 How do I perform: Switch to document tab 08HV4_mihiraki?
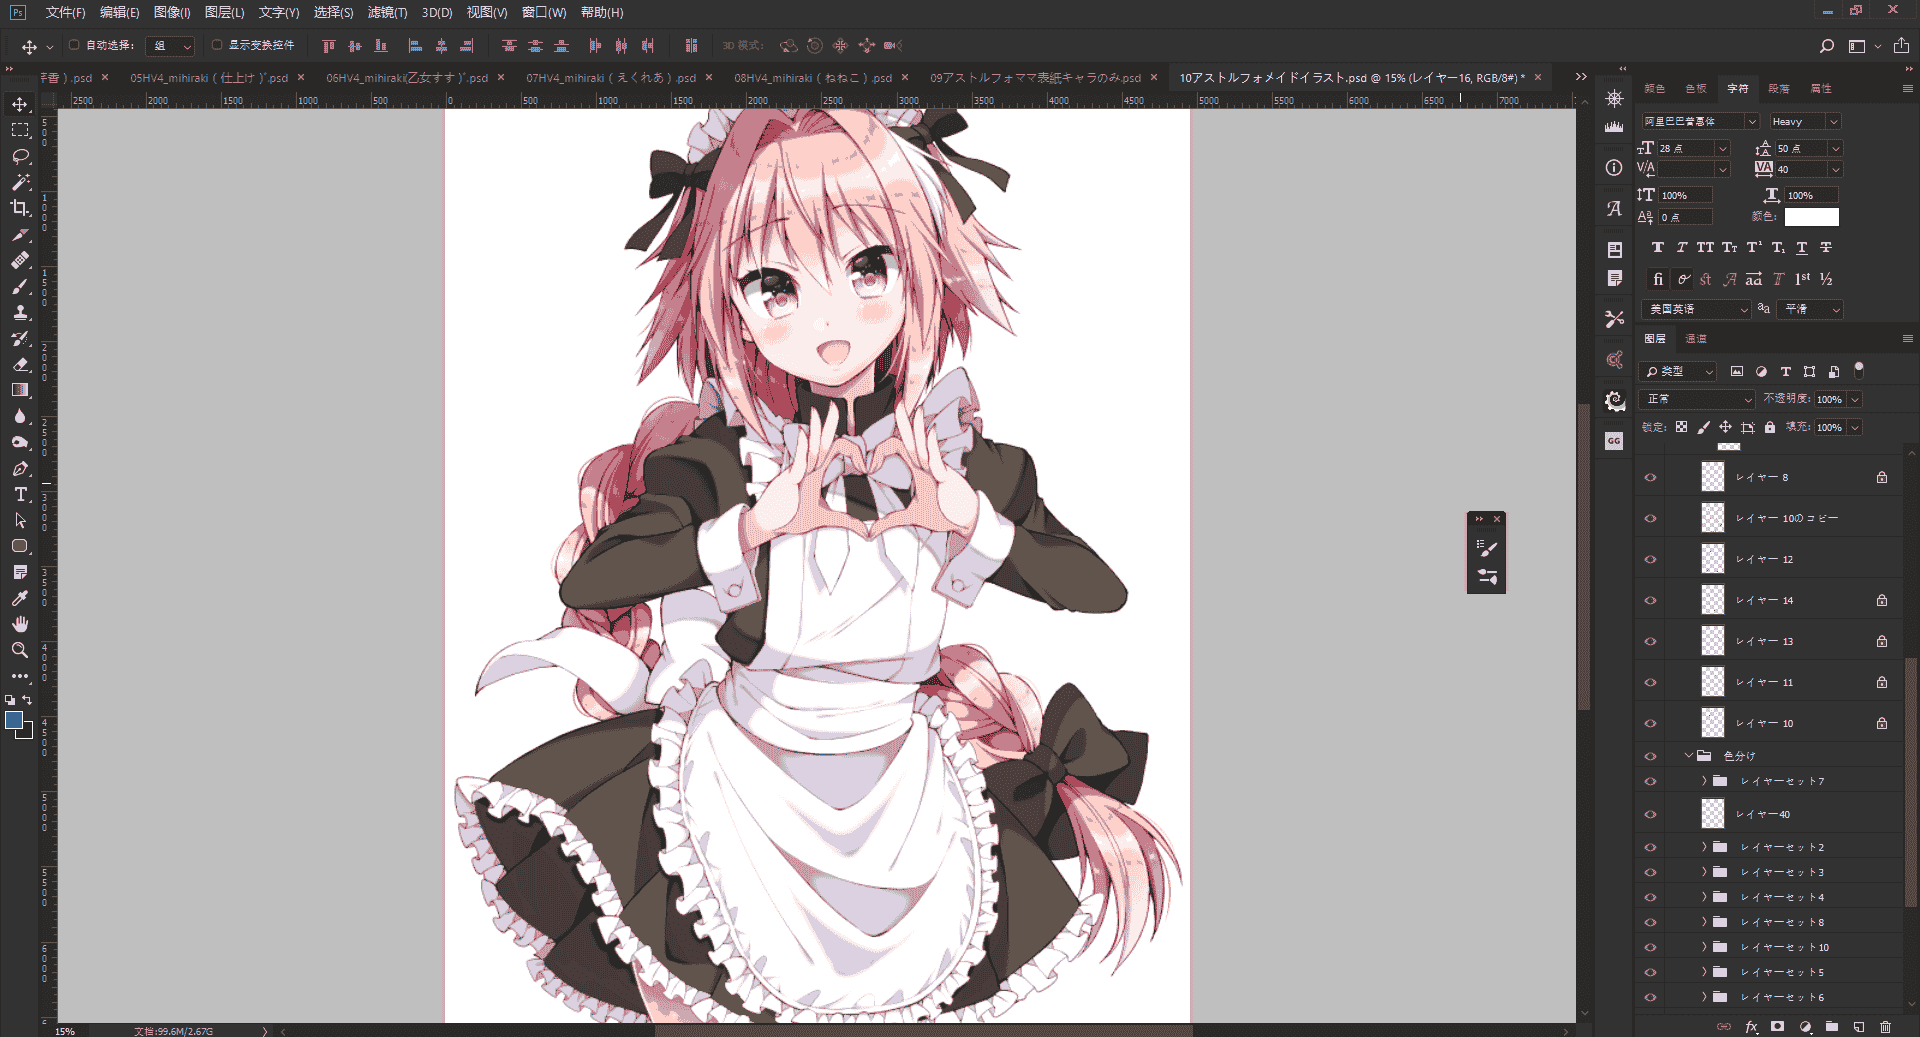coord(813,78)
